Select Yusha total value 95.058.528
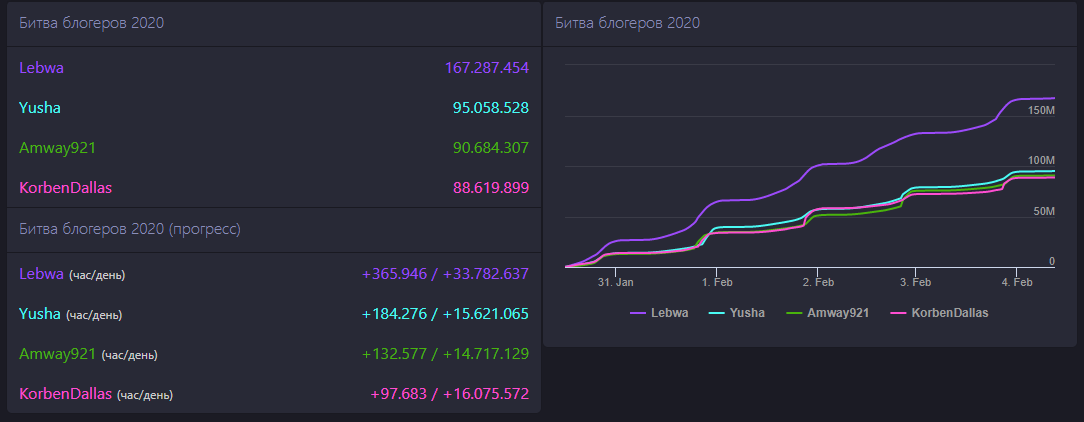 coord(491,108)
